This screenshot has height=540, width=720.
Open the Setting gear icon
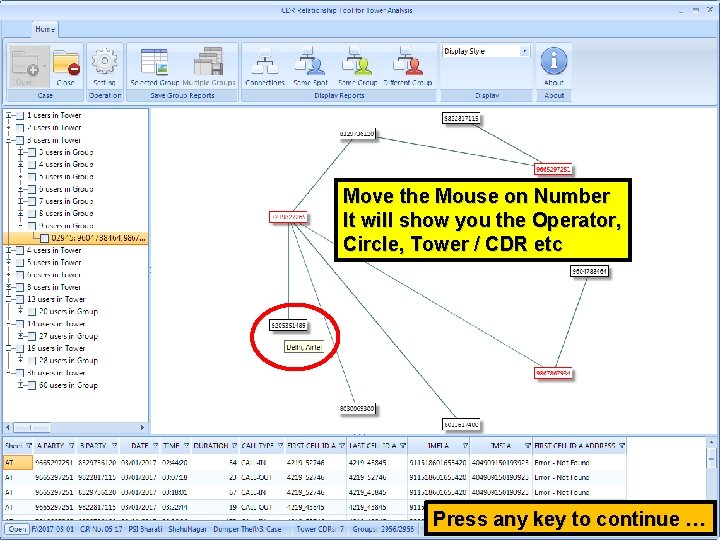coord(104,61)
